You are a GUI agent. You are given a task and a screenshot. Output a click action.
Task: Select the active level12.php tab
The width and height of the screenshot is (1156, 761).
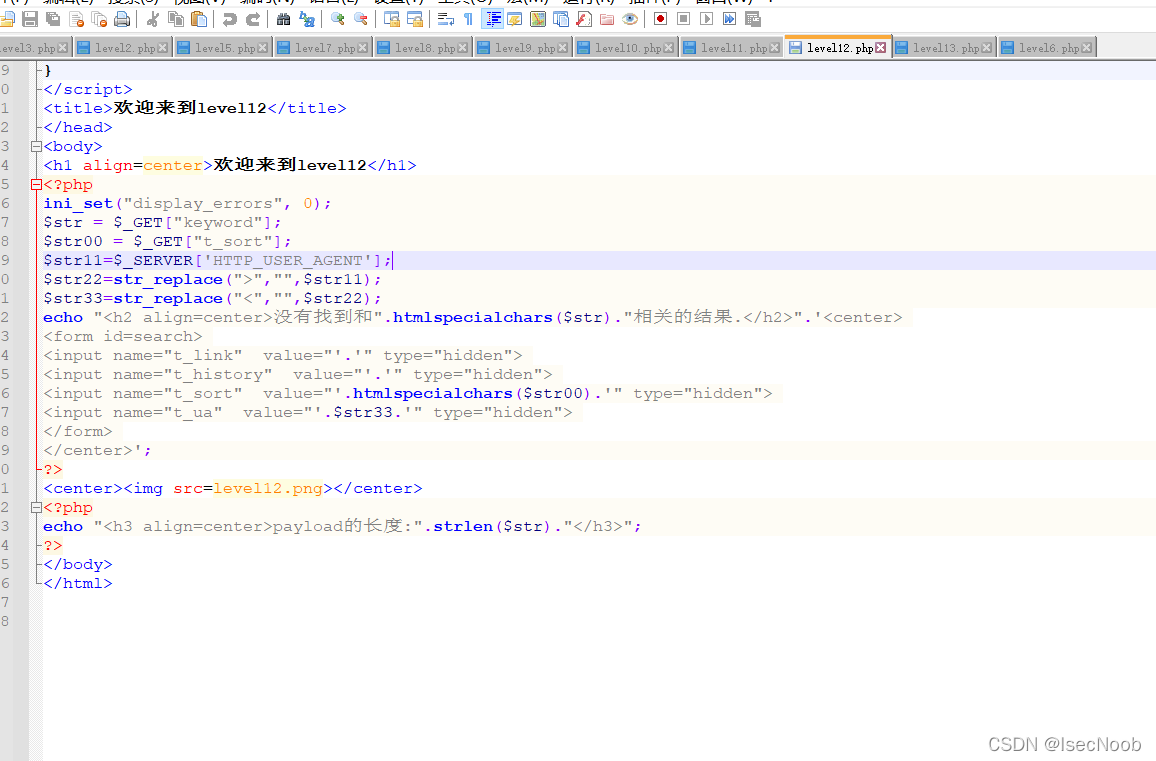tap(838, 47)
